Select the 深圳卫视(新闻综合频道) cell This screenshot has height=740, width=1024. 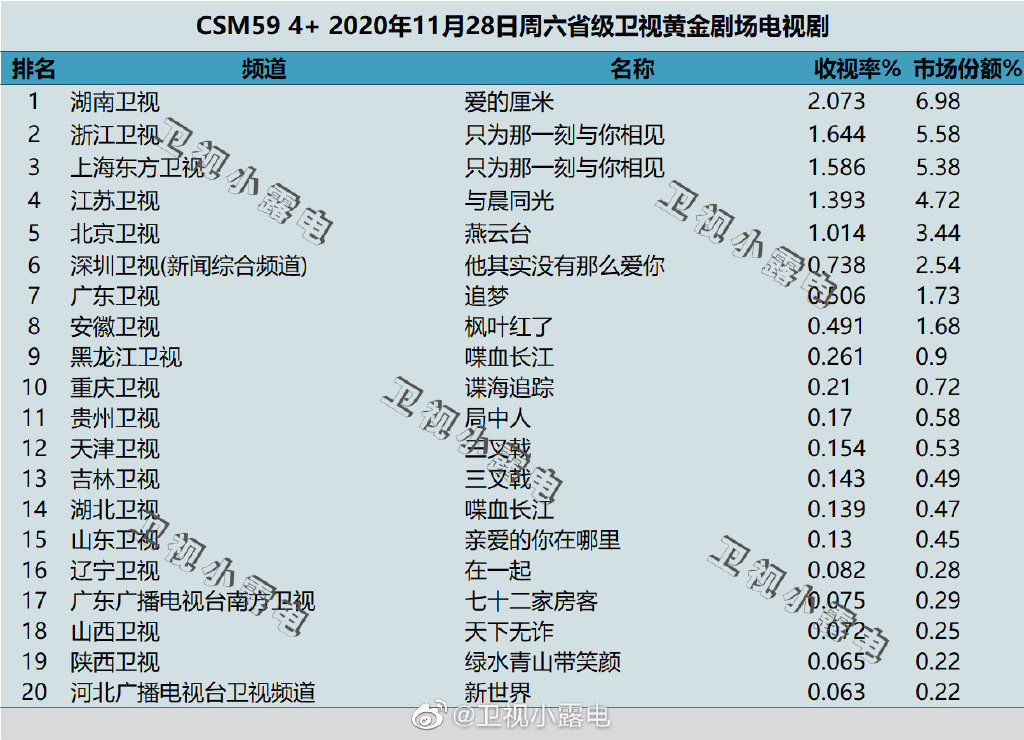189,266
